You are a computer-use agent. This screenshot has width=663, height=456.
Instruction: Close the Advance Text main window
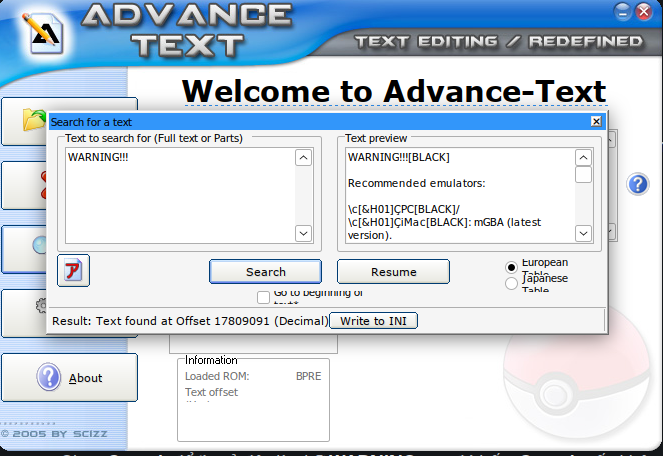644,12
